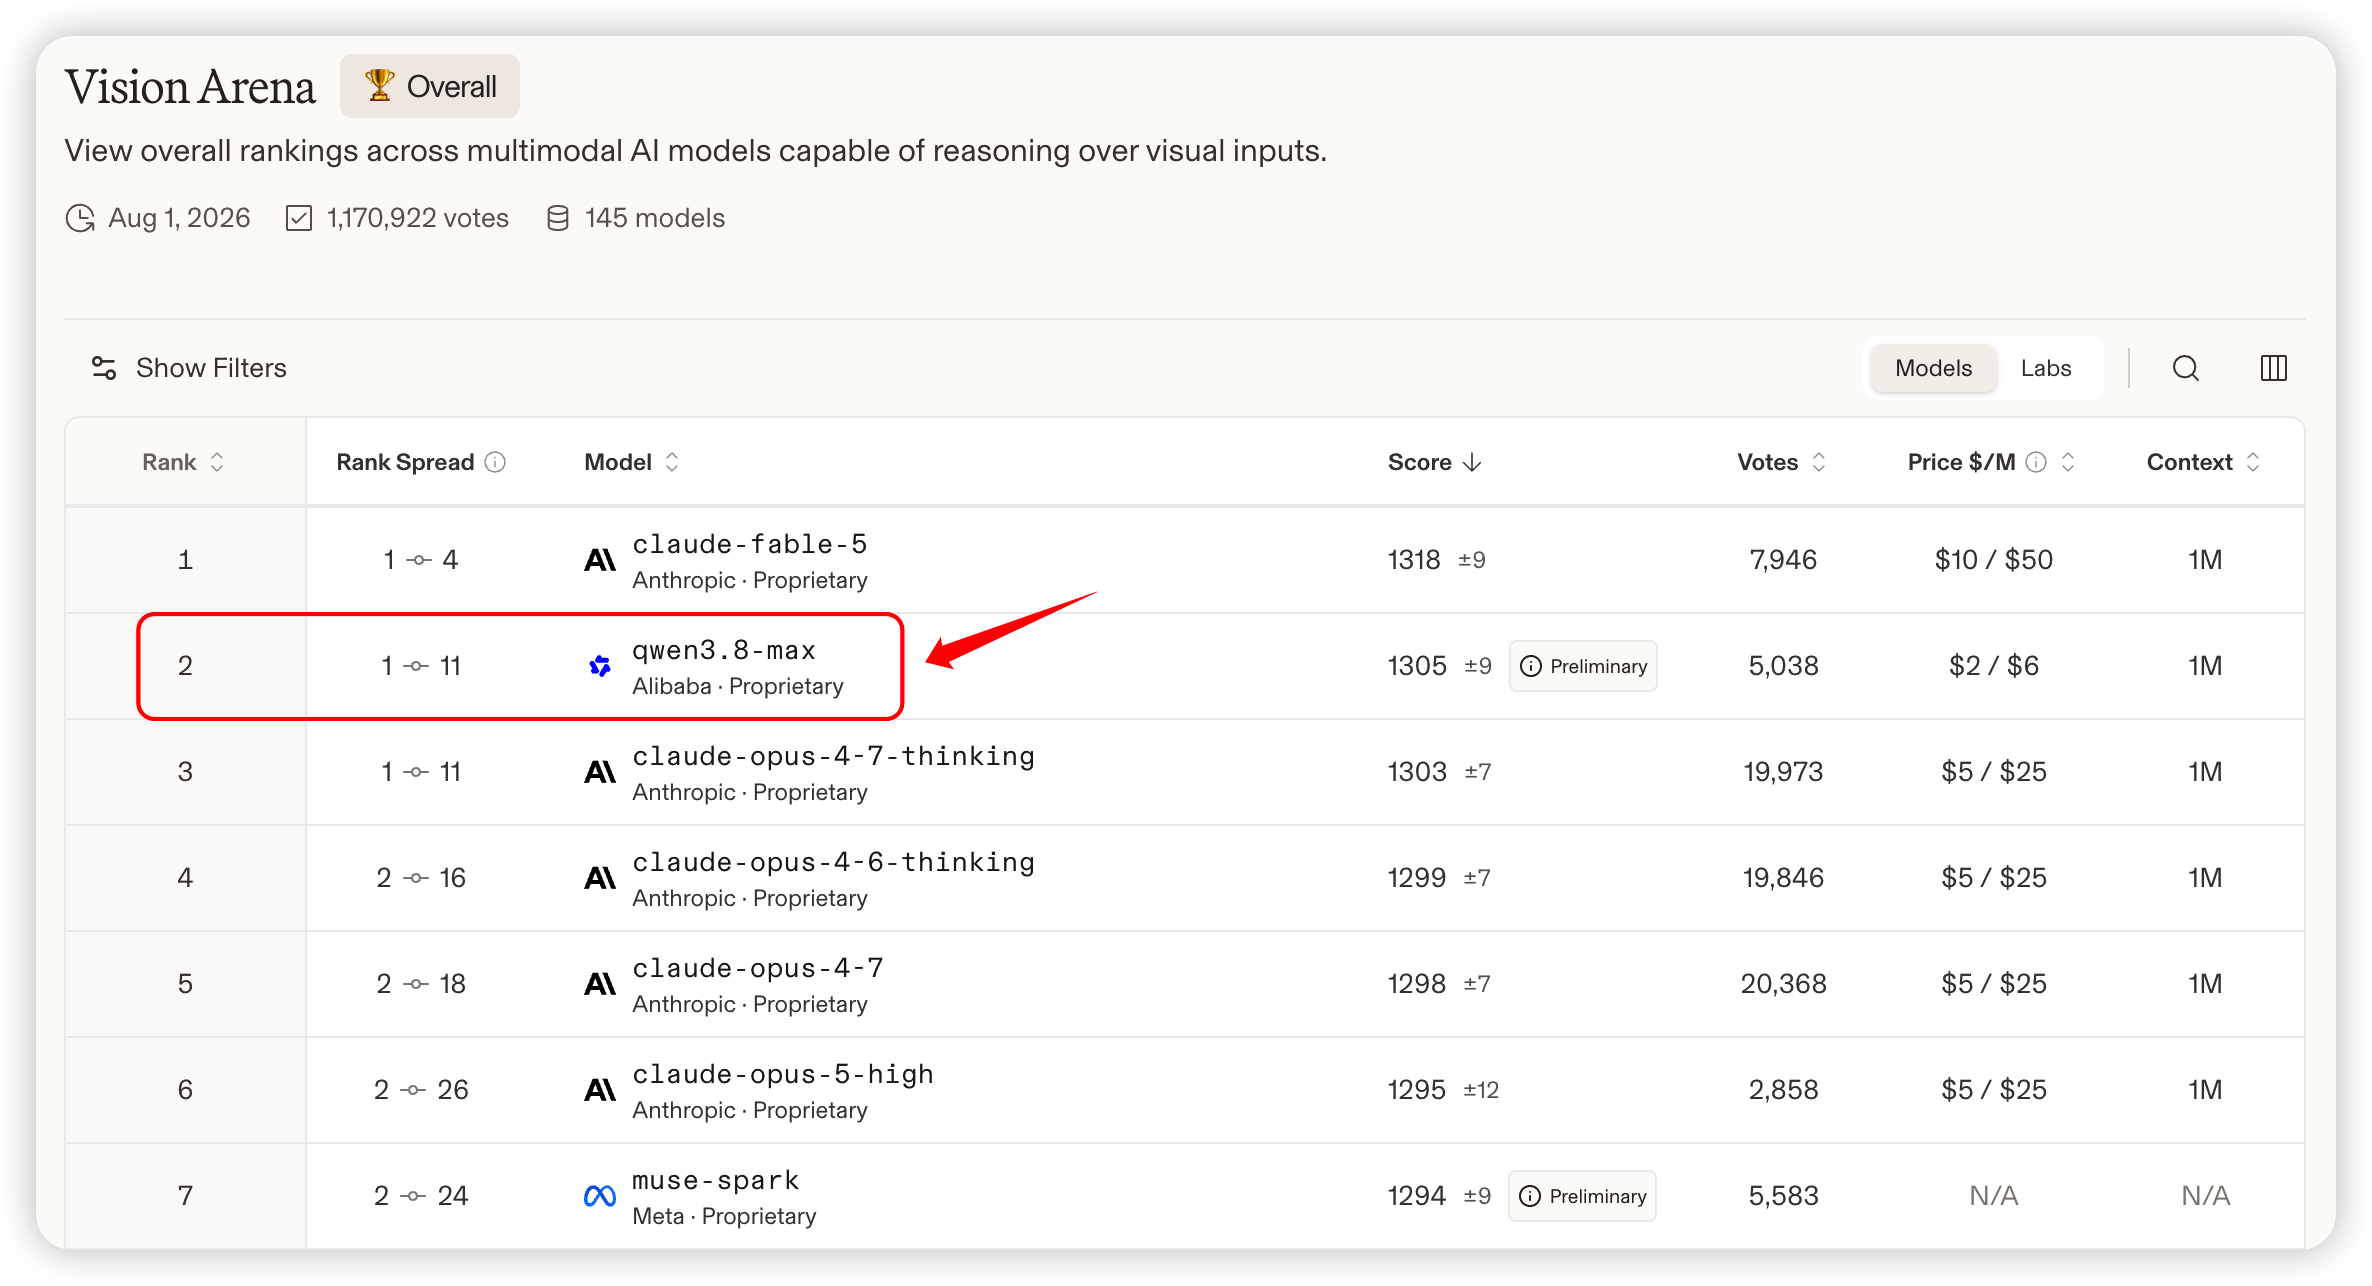The height and width of the screenshot is (1286, 2372).
Task: Click the info icon in qwen3.8-max Preliminary badge
Action: click(1531, 666)
